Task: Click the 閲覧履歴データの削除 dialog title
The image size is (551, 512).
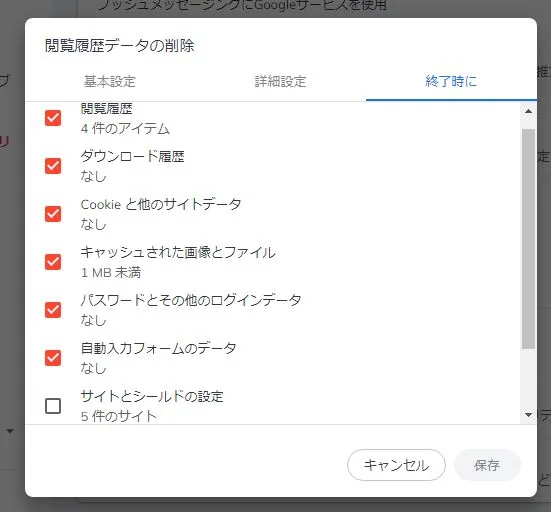Action: (x=119, y=46)
